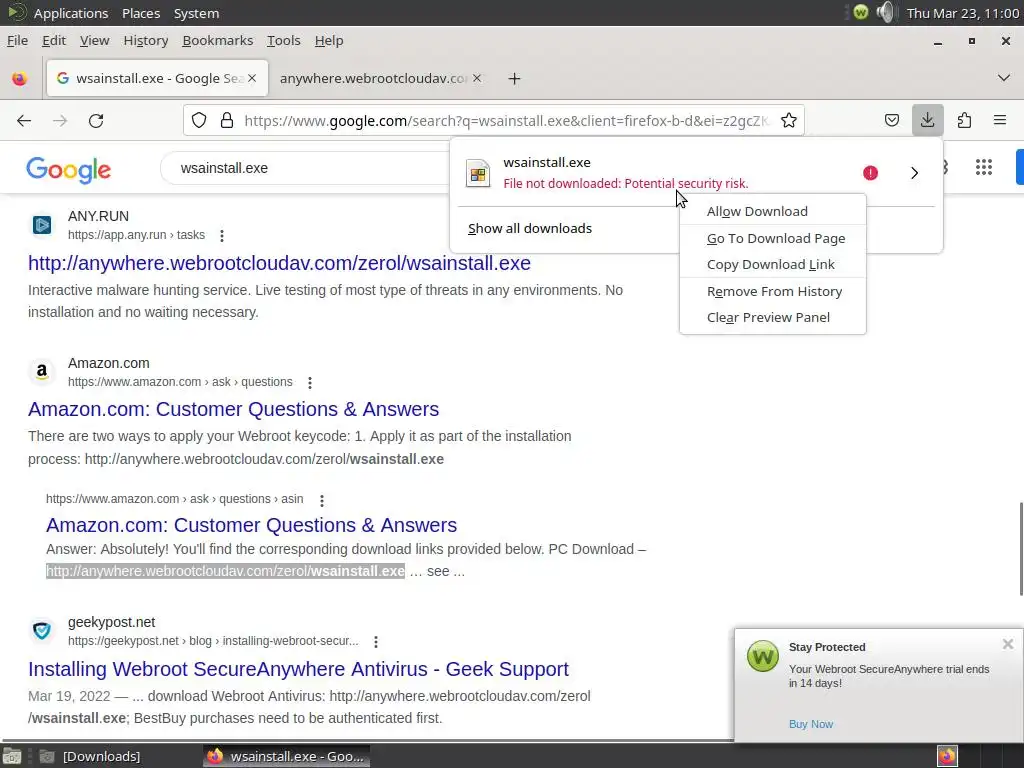Open Firefox hamburger application menu

coord(999,120)
